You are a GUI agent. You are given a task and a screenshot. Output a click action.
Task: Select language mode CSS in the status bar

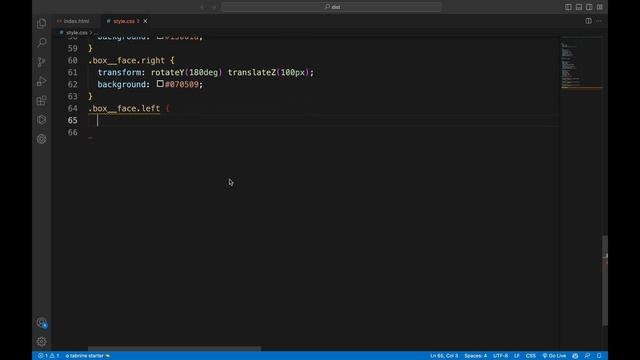coord(531,356)
